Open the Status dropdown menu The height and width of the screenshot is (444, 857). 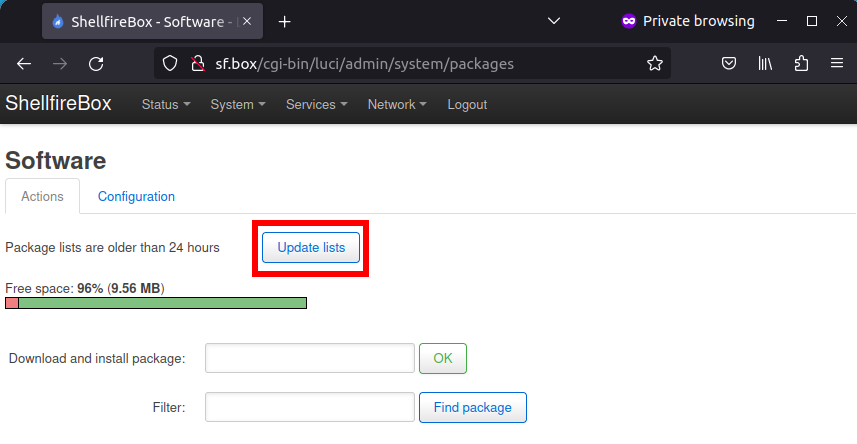click(166, 104)
